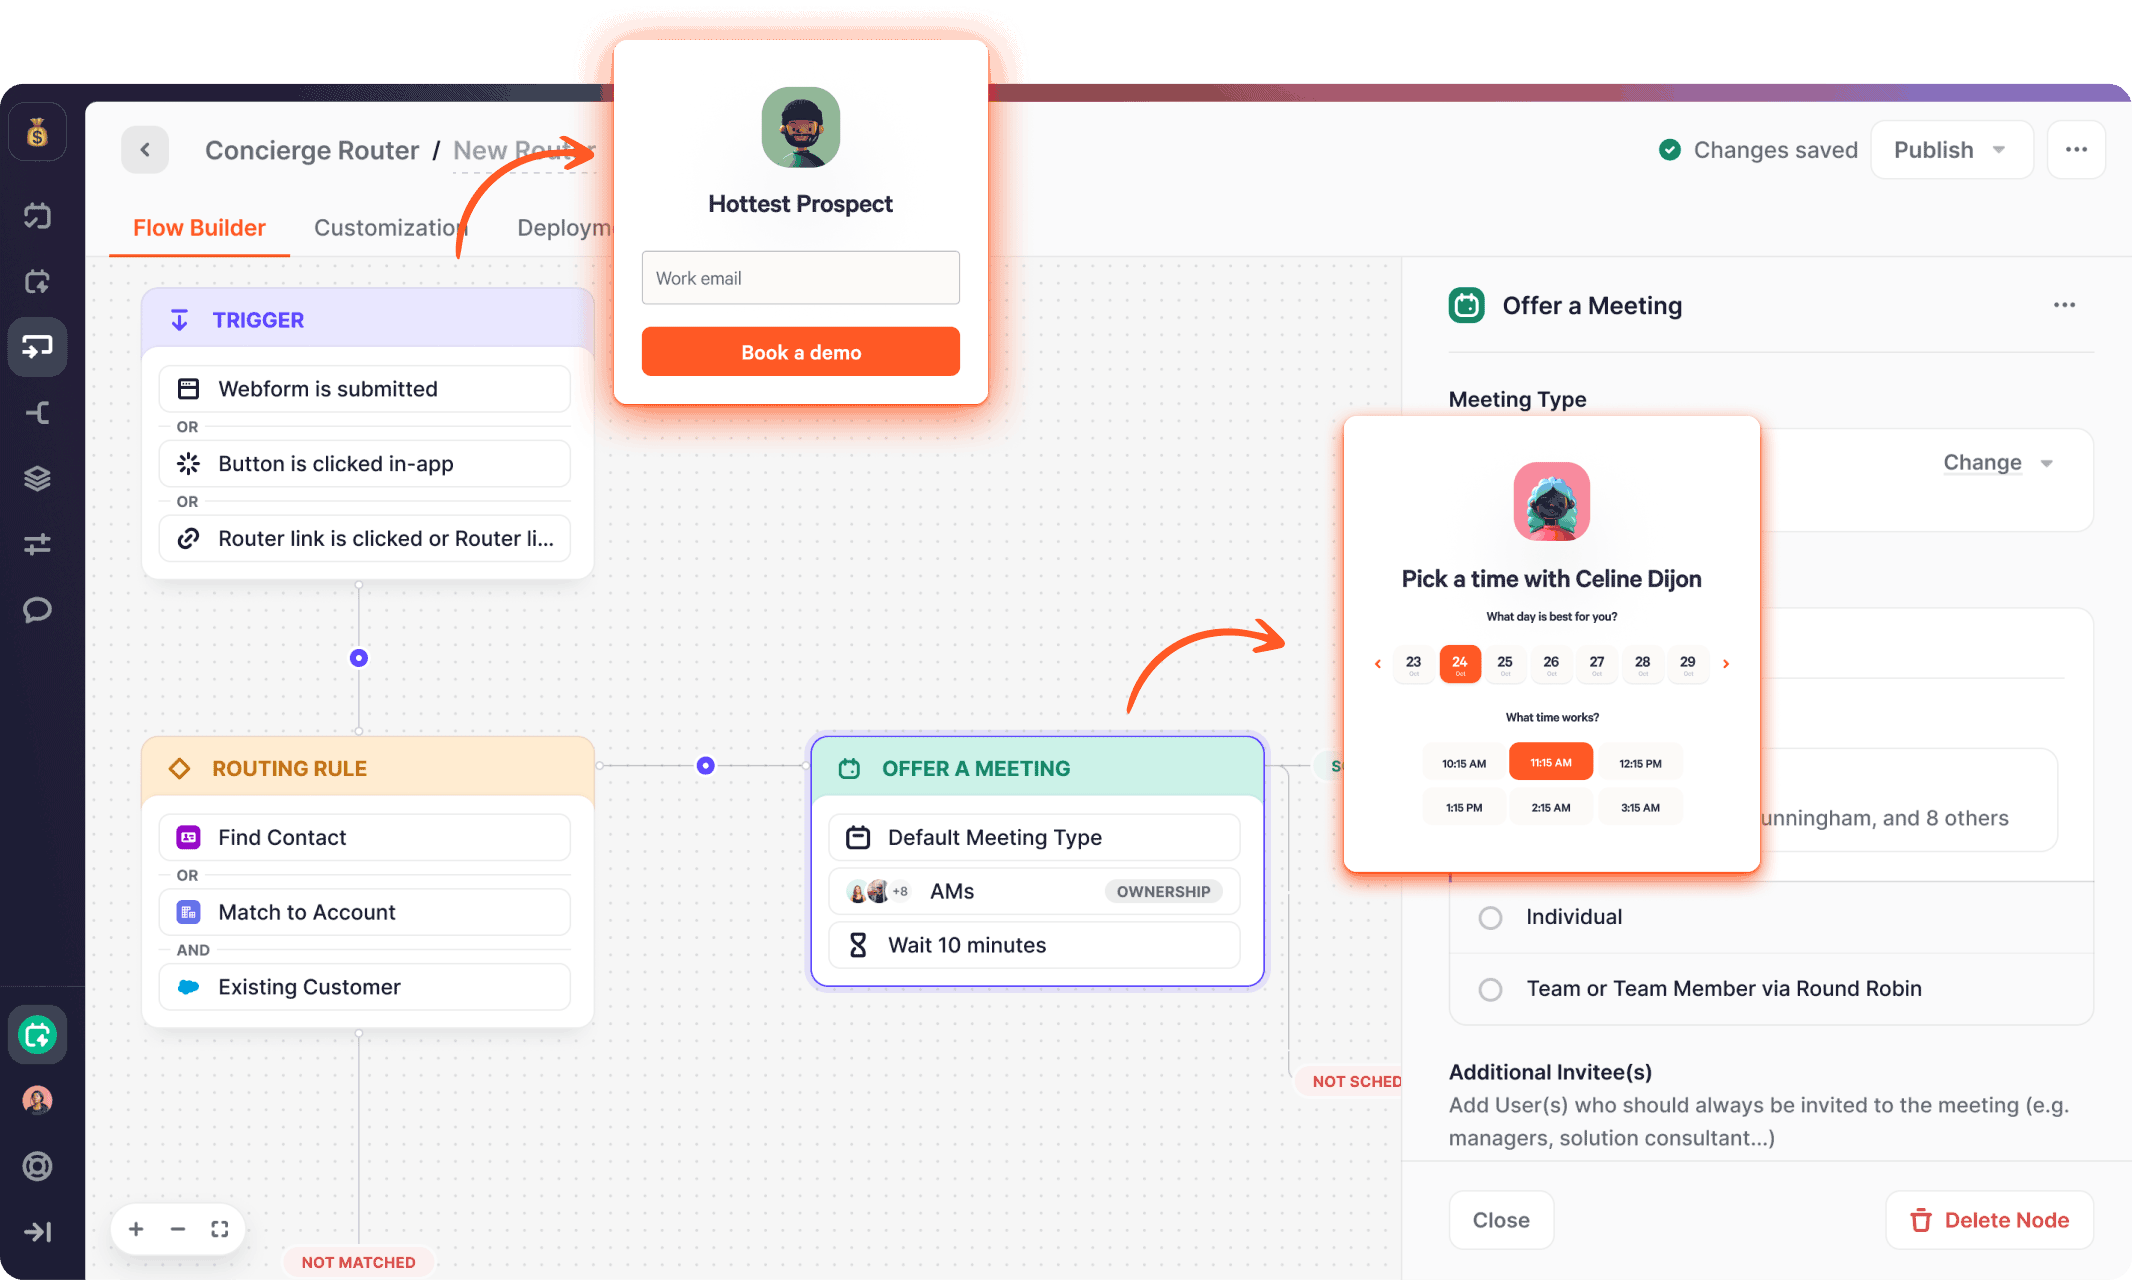The height and width of the screenshot is (1280, 2132).
Task: Click the back arrow next to Concierge Router
Action: [x=145, y=150]
